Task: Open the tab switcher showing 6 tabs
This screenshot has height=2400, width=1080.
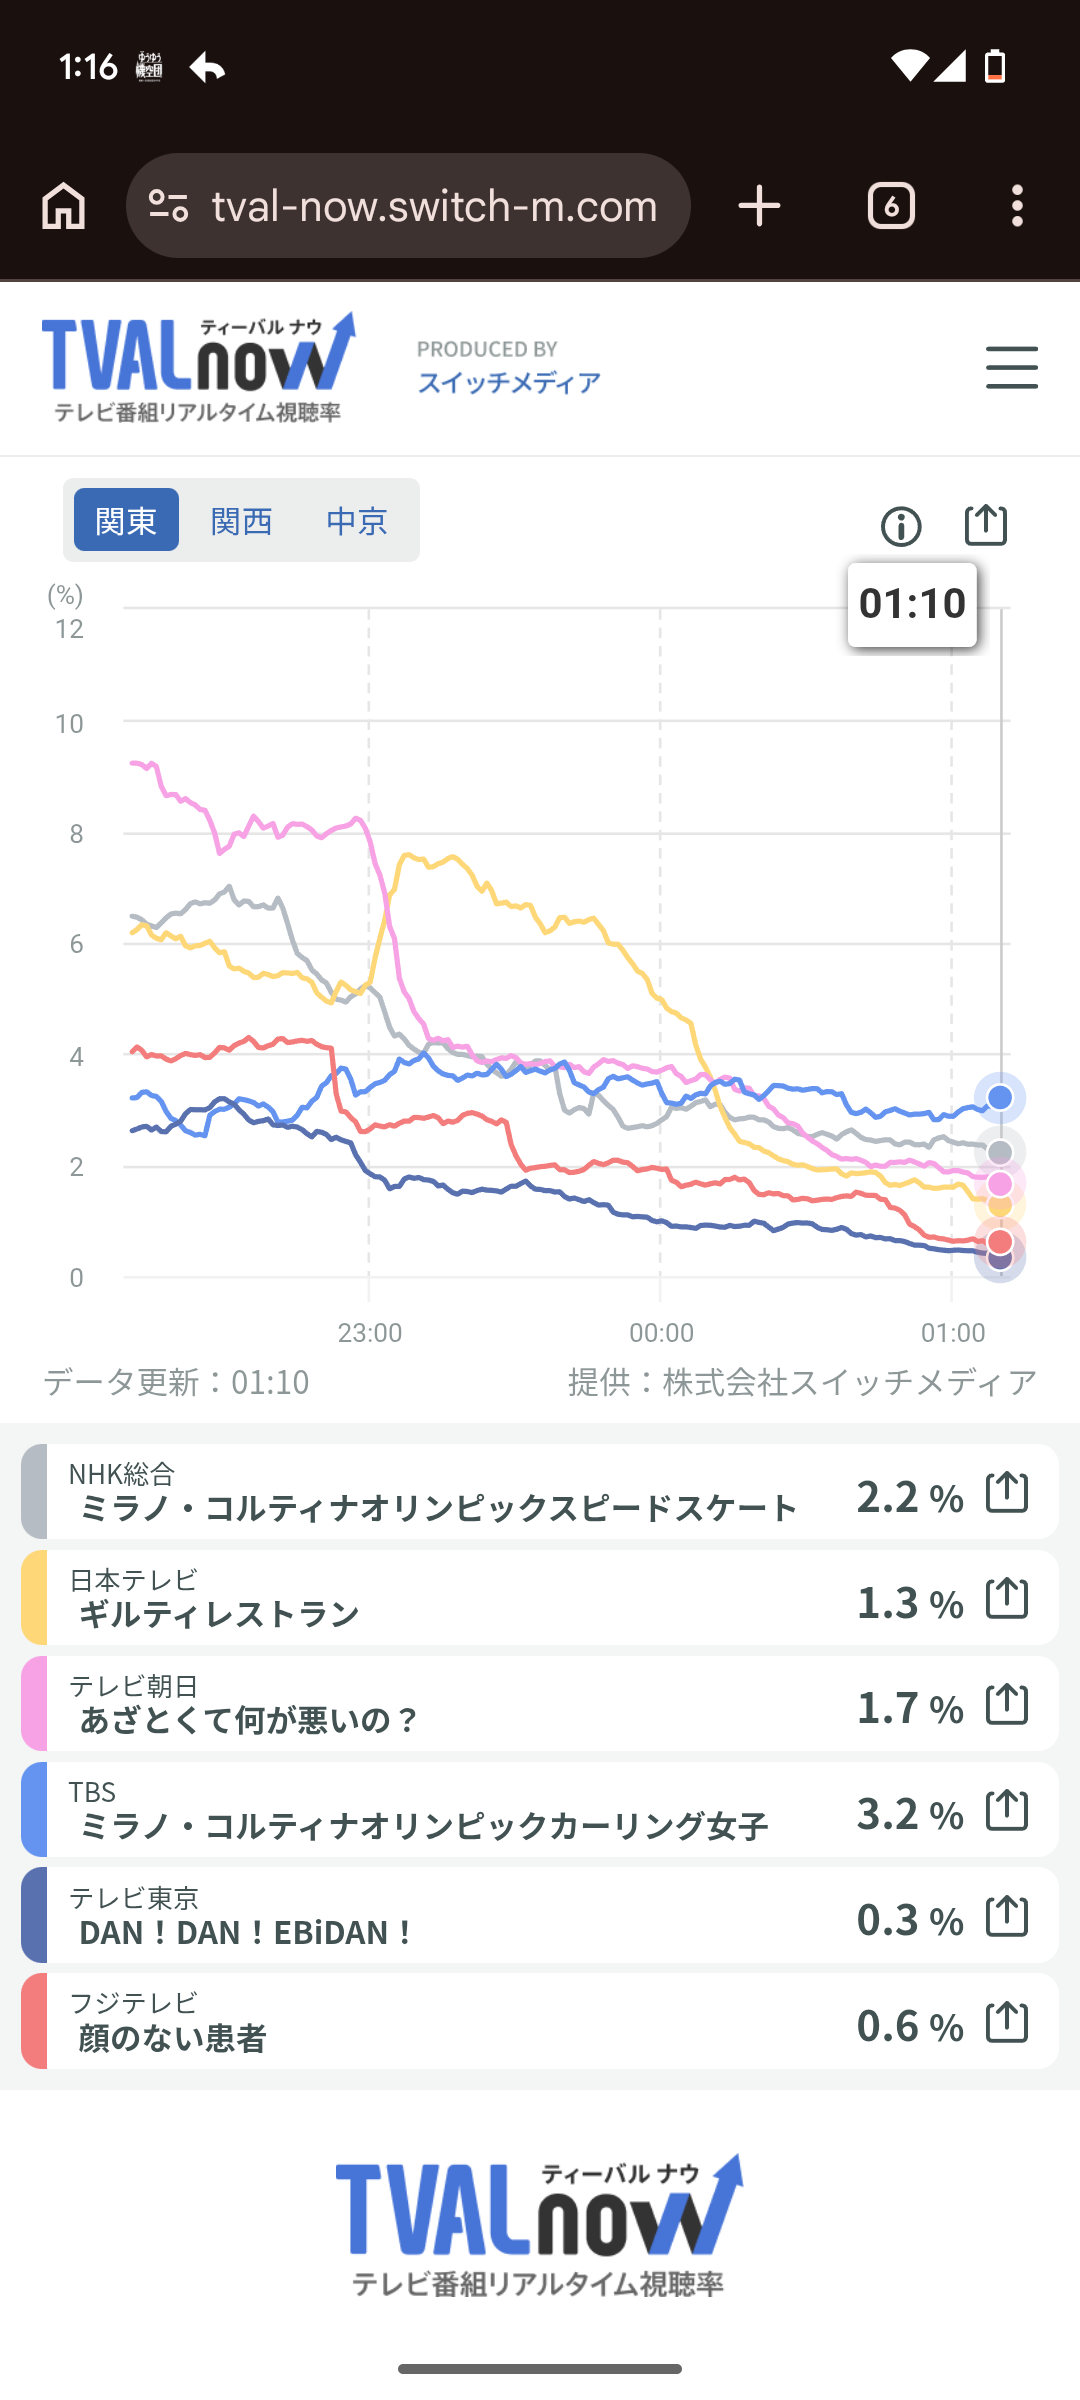Action: click(x=891, y=206)
